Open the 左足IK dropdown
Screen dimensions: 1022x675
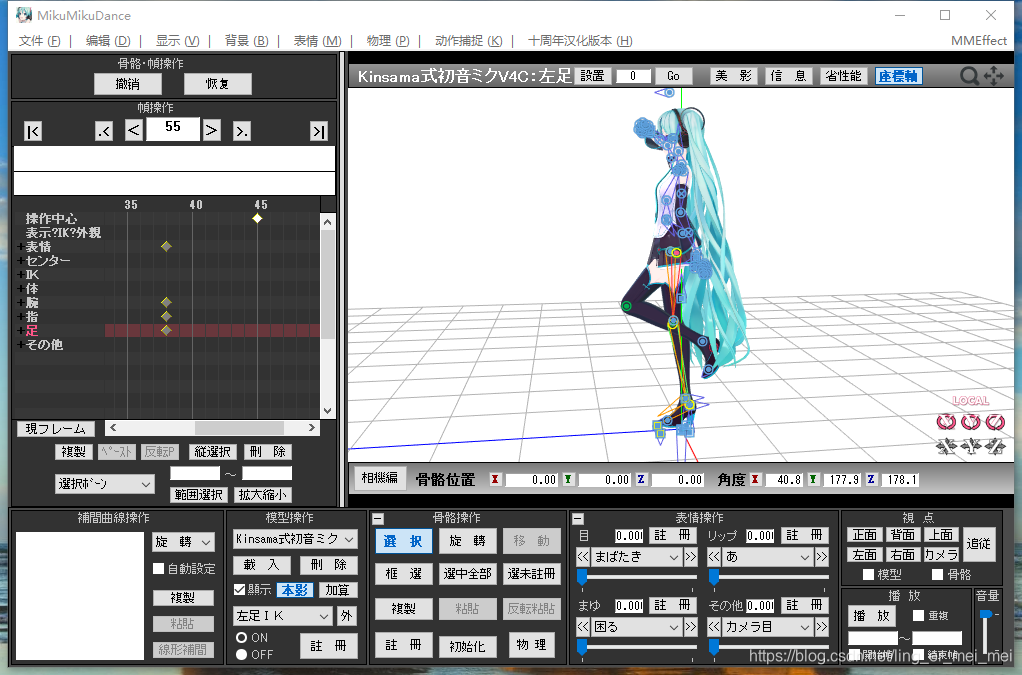click(x=283, y=616)
